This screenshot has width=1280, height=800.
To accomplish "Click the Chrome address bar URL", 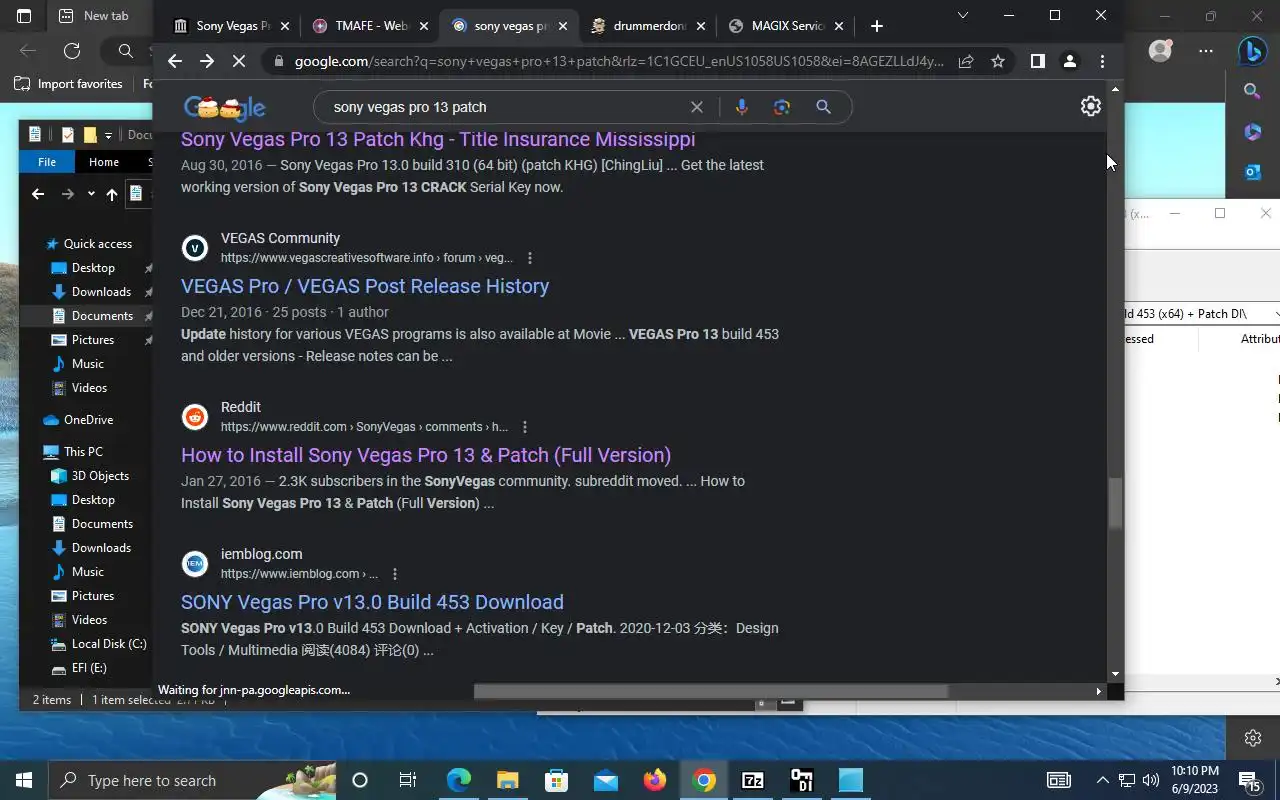I will (618, 61).
